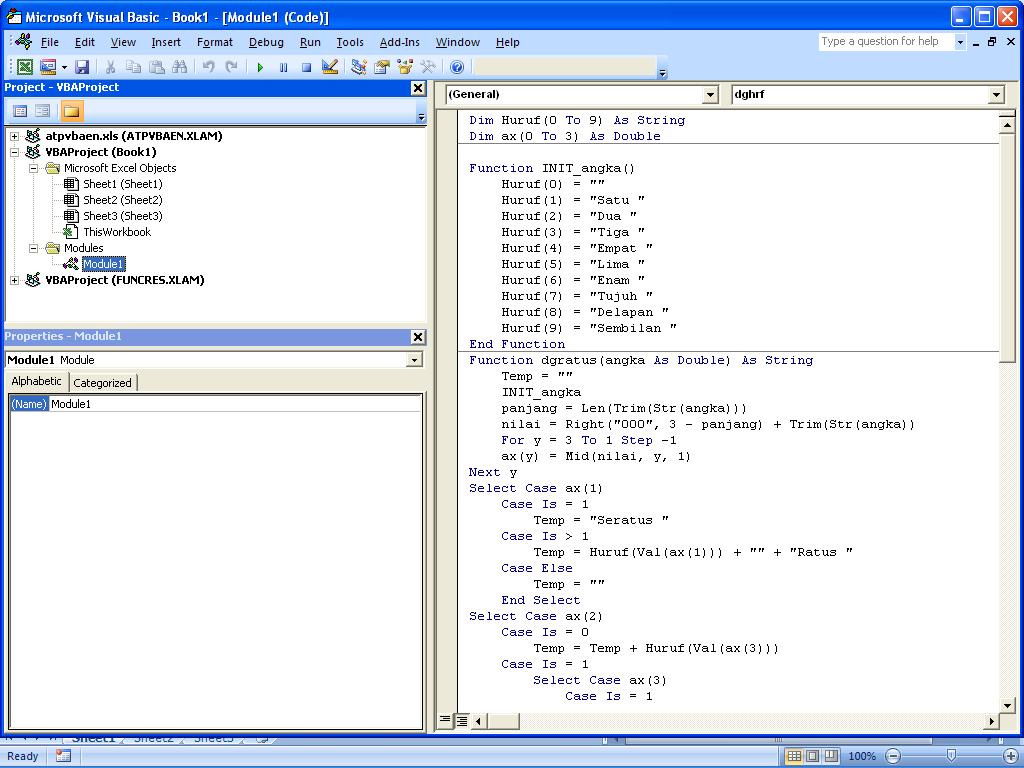Screen dimensions: 1024x768
Task: Open the (General) object dropdown
Action: pos(711,95)
